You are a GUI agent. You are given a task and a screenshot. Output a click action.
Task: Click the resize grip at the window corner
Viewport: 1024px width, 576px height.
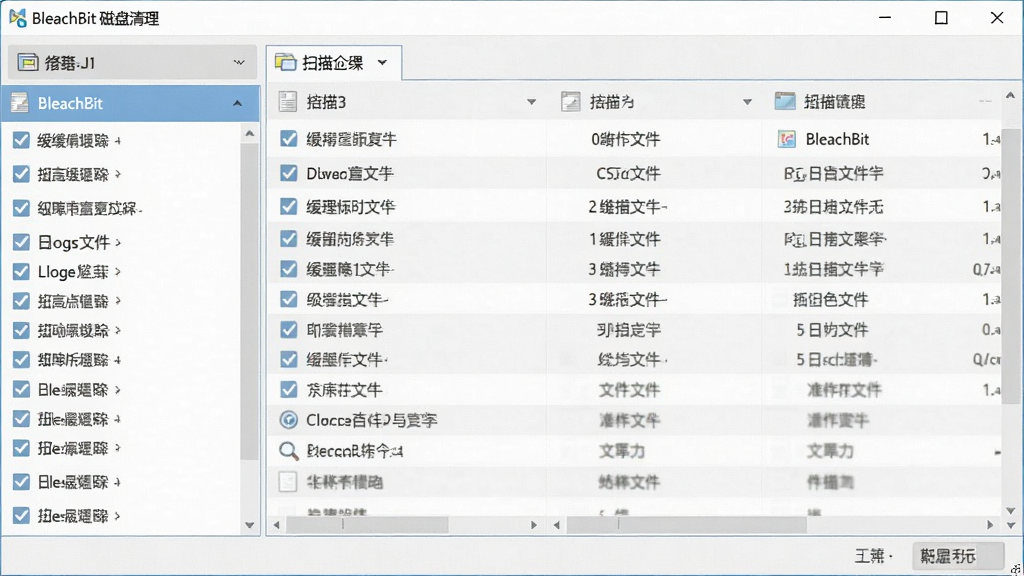pos(1016,568)
